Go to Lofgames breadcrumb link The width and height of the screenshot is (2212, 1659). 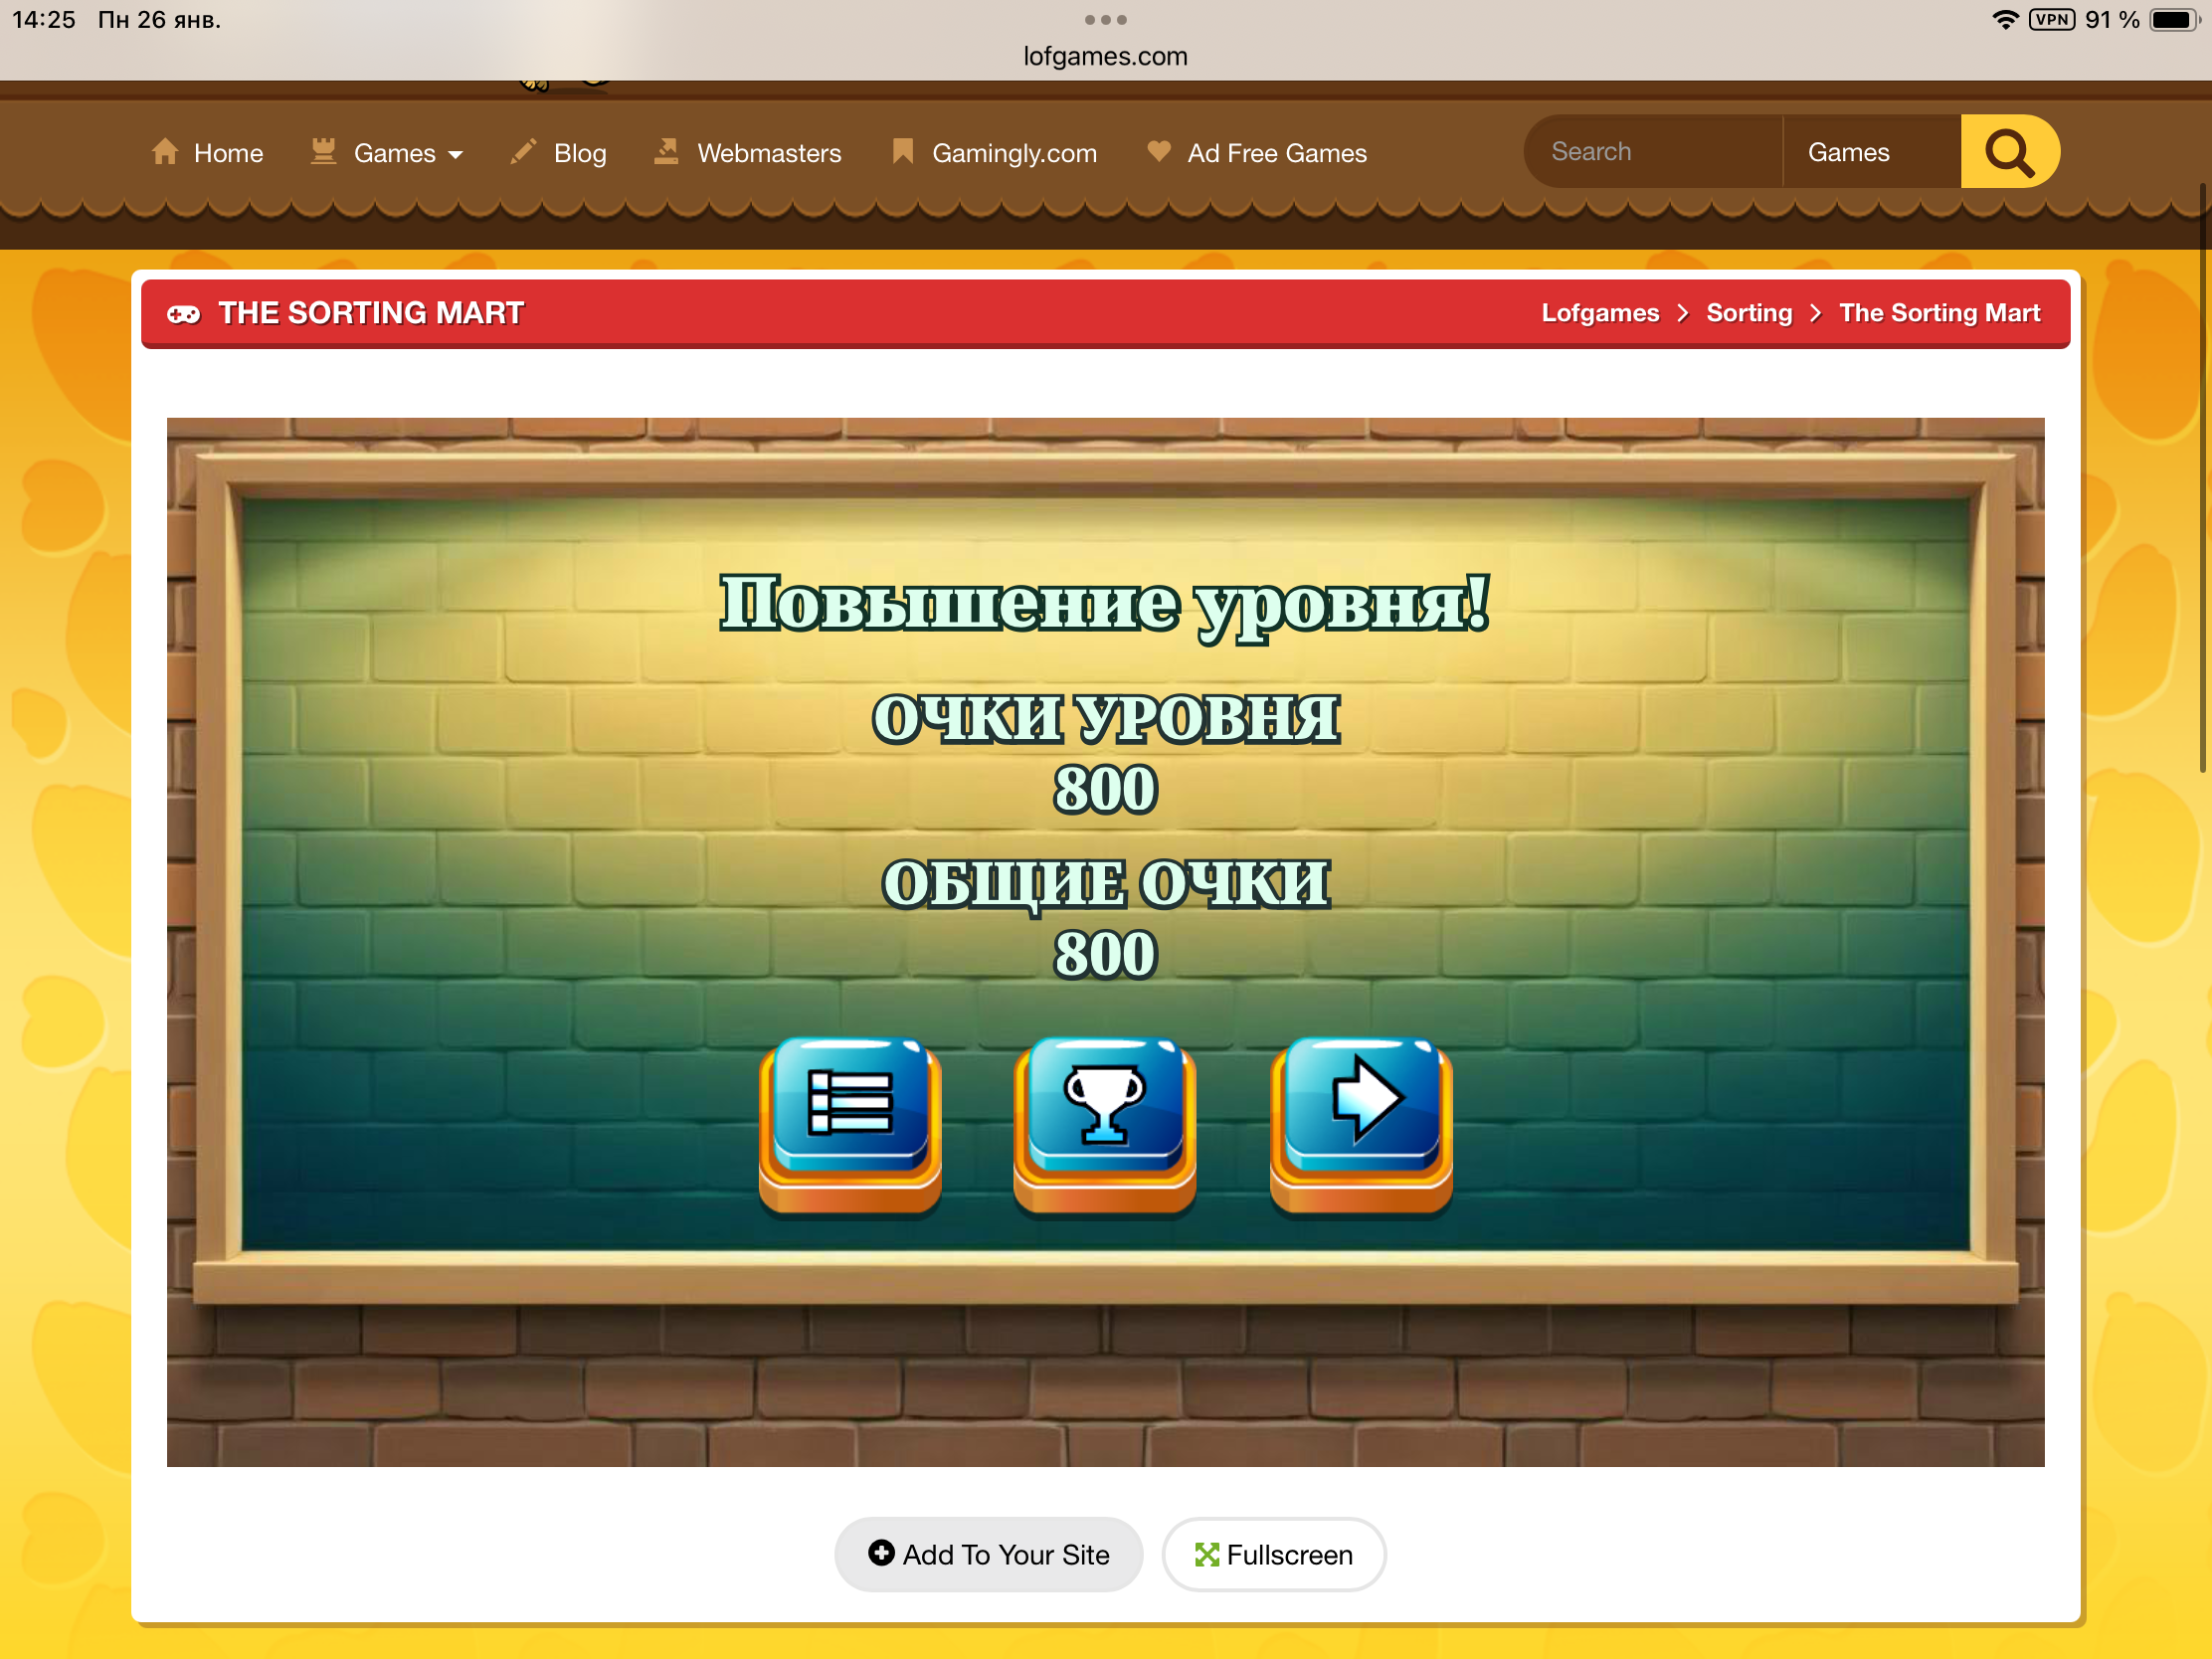pos(1599,313)
